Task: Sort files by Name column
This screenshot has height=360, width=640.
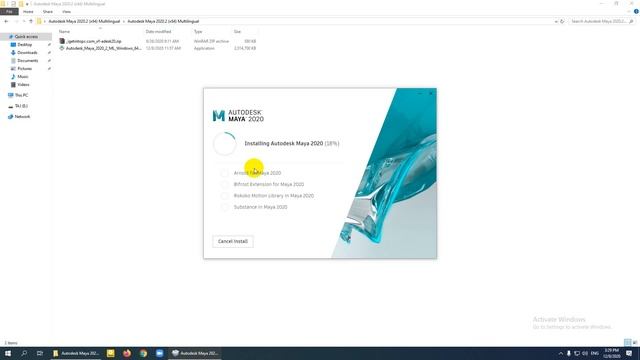Action: pos(64,31)
